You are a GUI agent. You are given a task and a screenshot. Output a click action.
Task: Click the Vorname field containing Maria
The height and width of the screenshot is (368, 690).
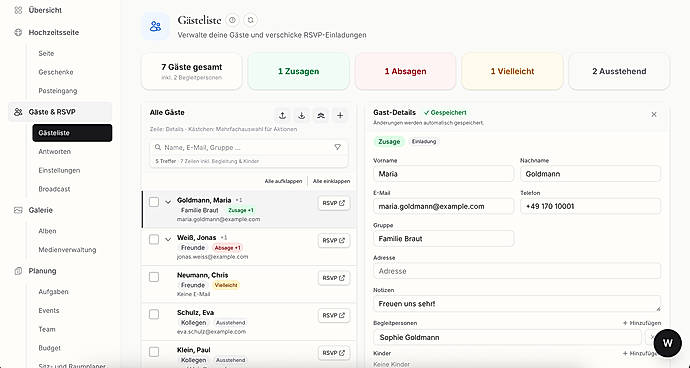pos(443,174)
